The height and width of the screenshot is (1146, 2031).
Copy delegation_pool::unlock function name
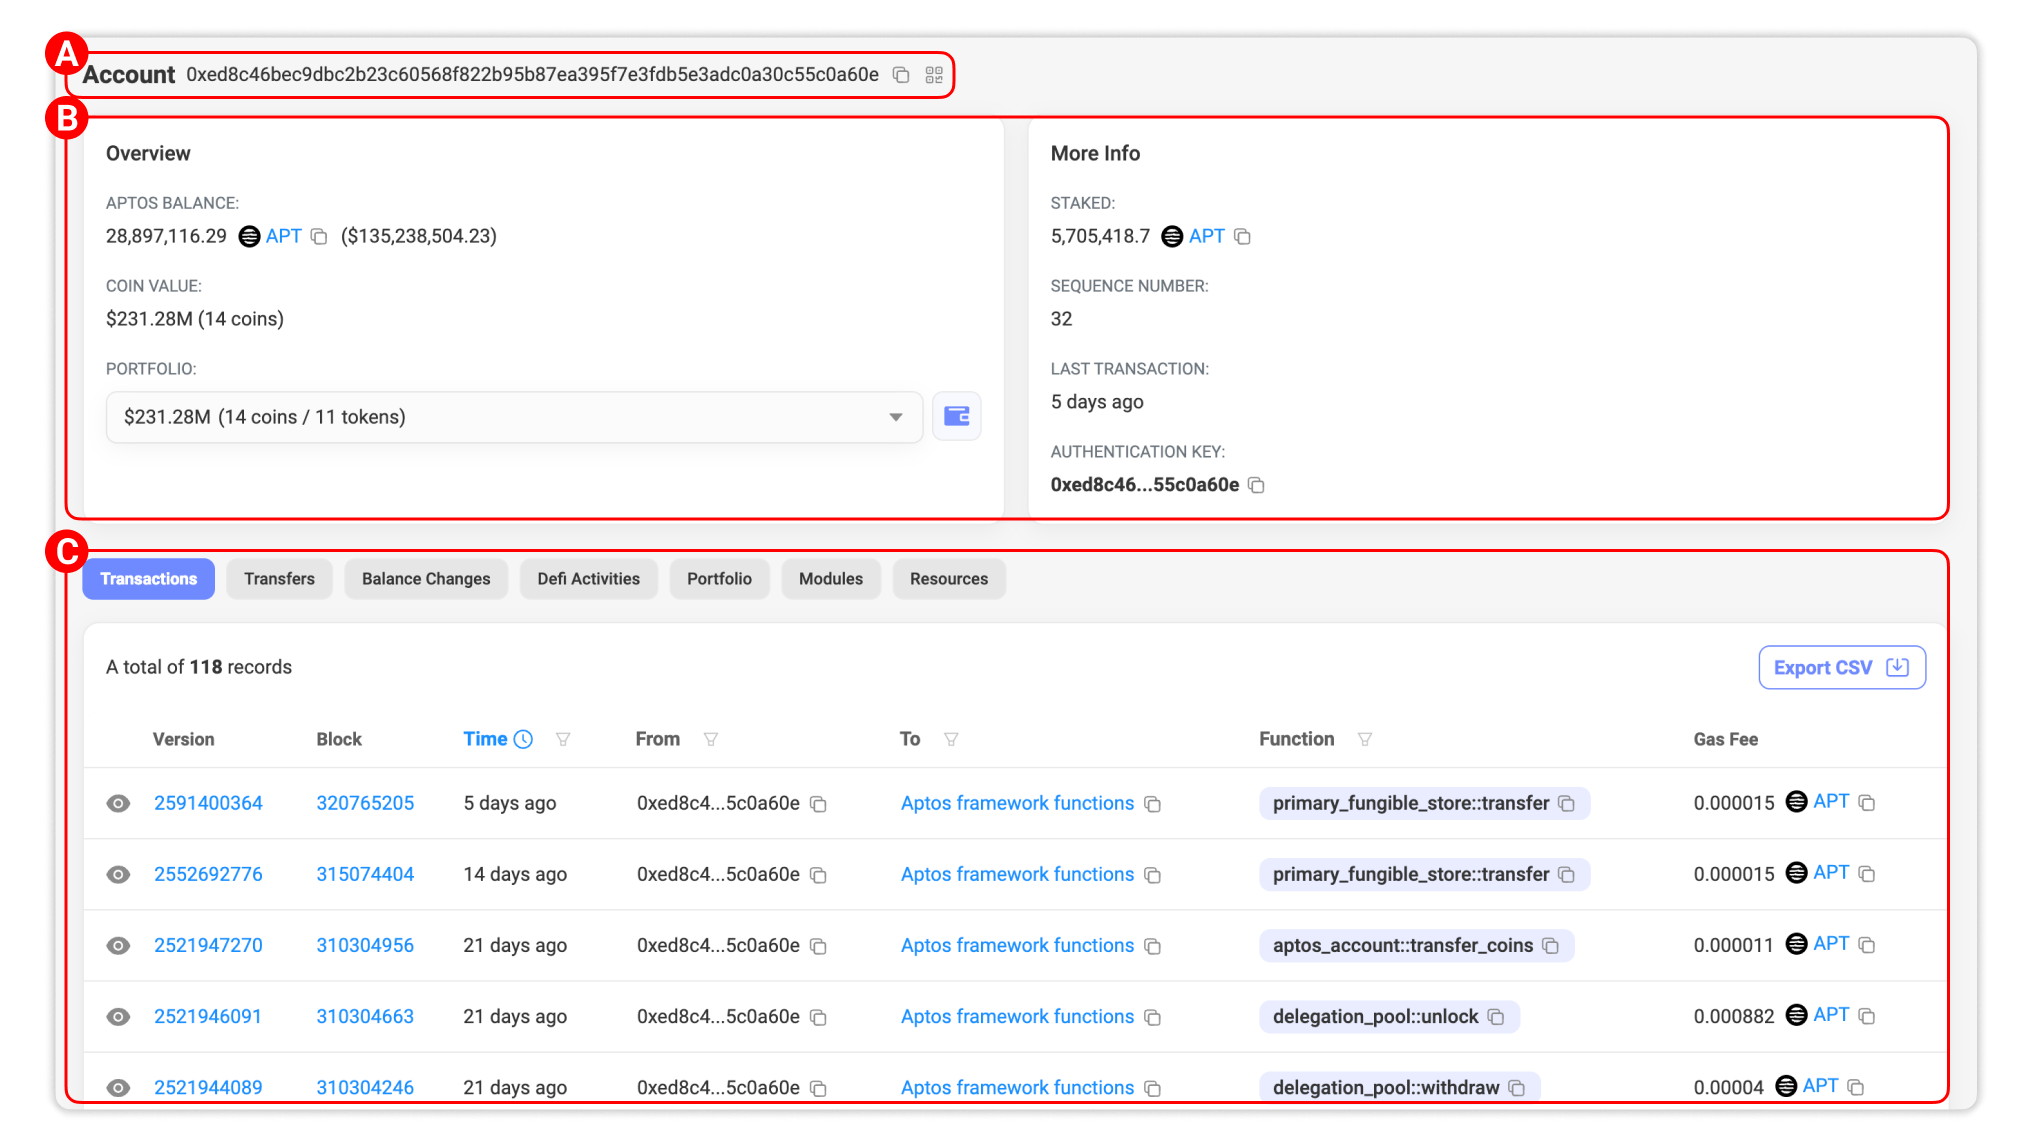1496,1017
